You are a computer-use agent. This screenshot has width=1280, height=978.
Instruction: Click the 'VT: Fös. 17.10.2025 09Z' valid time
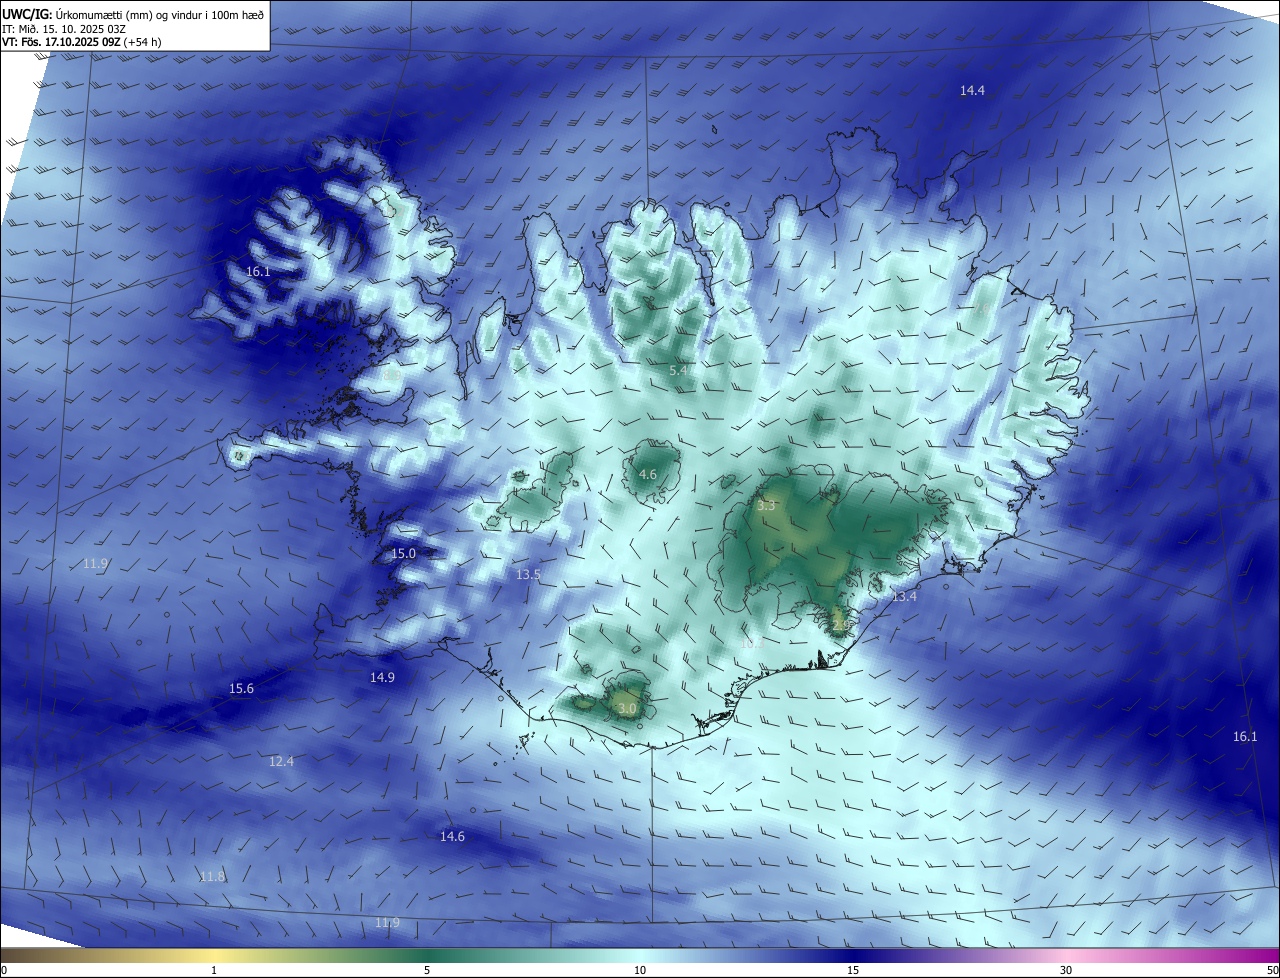tap(62, 43)
